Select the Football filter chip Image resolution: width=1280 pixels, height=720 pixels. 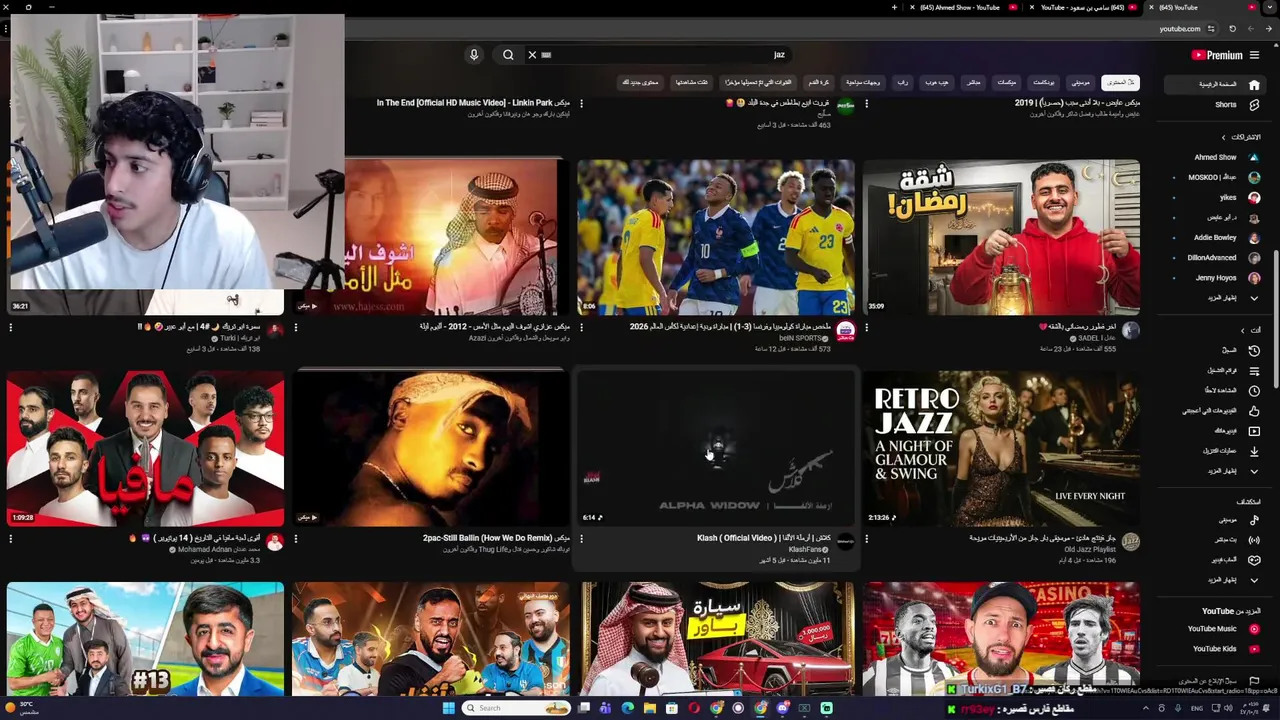click(819, 82)
